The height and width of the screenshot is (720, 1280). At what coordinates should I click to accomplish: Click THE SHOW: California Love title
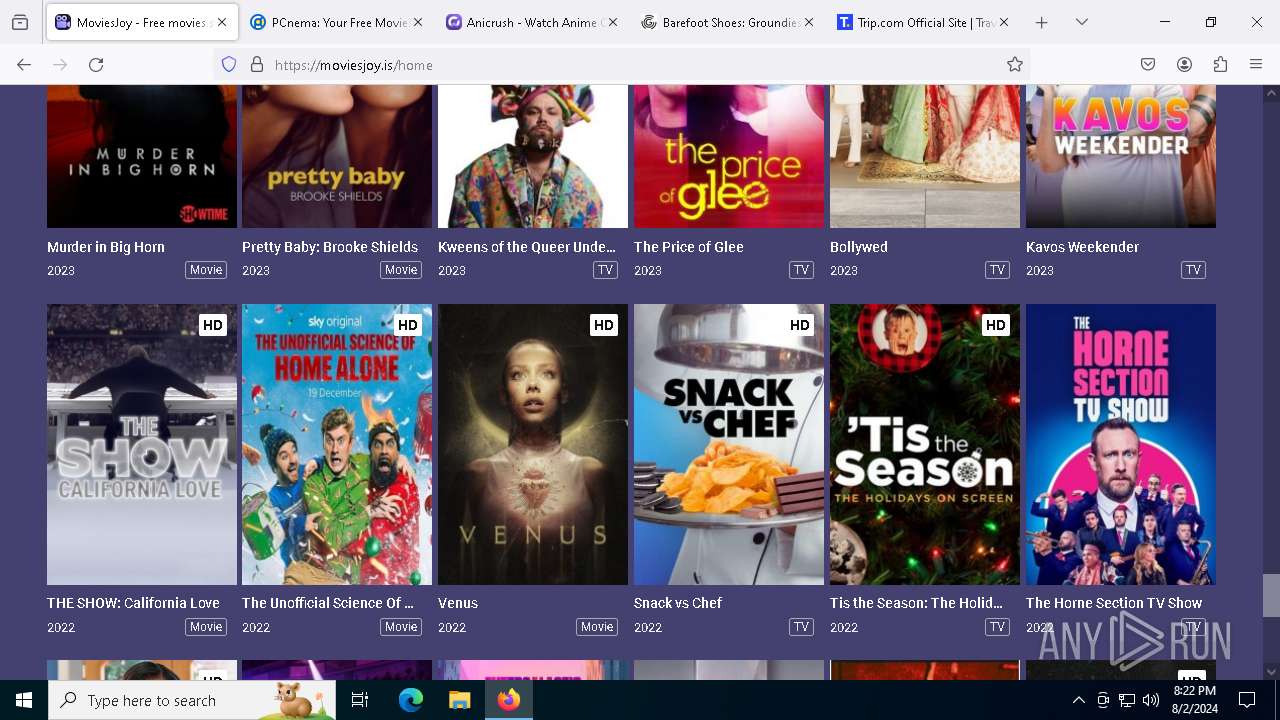coord(133,603)
